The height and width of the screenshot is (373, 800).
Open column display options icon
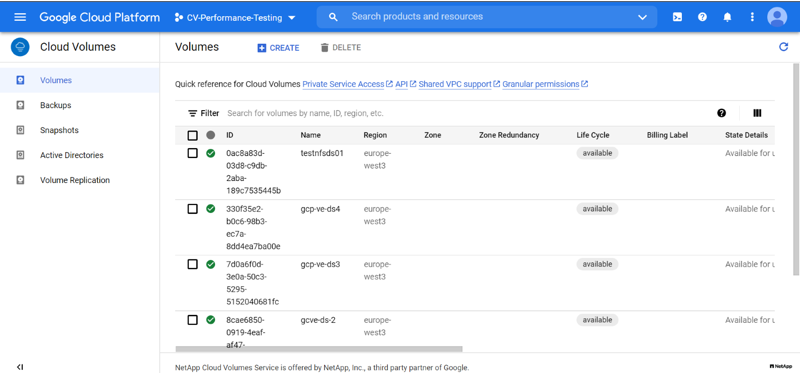757,113
